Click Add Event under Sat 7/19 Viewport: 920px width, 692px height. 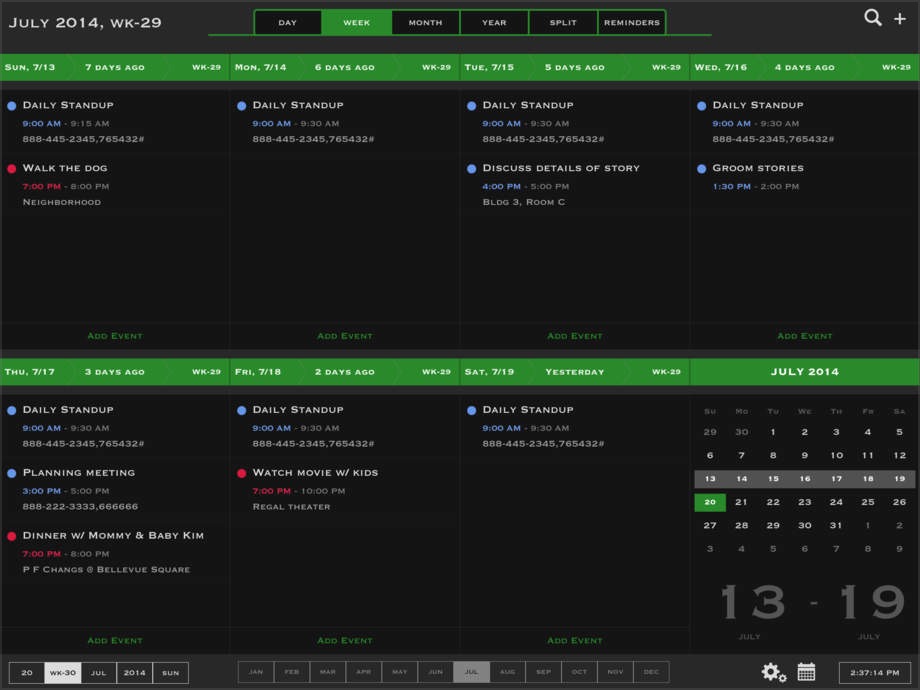pos(574,640)
